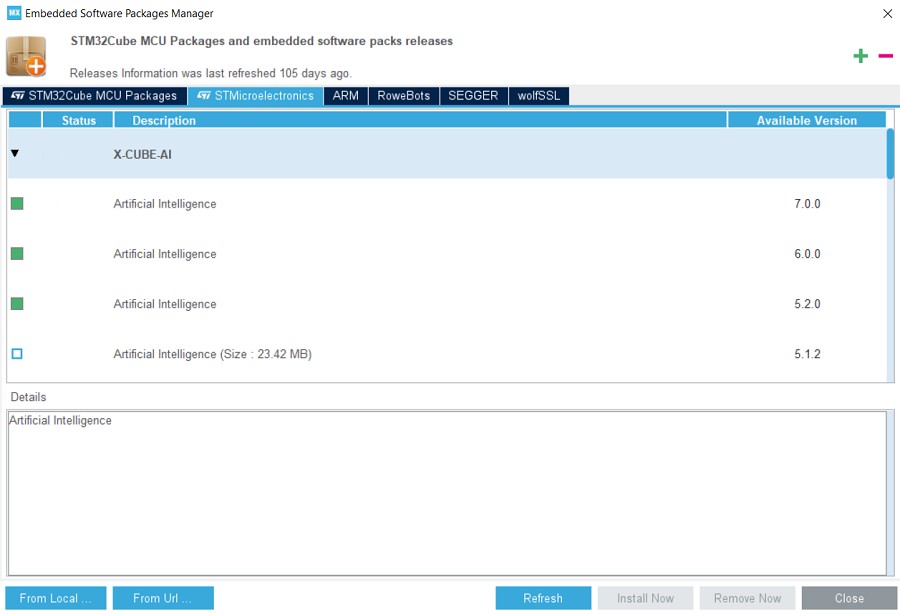Screen dimensions: 900x615
Task: Open the SEGGER tab
Action: (473, 96)
